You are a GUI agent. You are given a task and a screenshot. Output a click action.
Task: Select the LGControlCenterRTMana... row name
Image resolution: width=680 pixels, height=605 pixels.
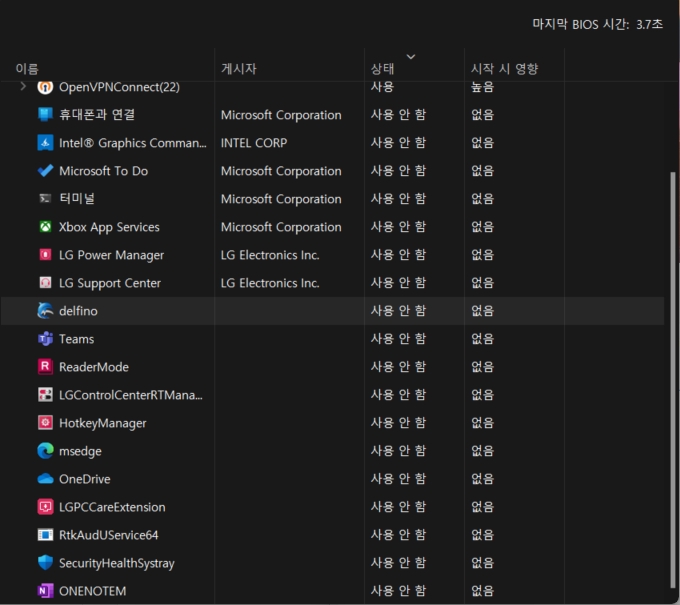pyautogui.click(x=131, y=395)
